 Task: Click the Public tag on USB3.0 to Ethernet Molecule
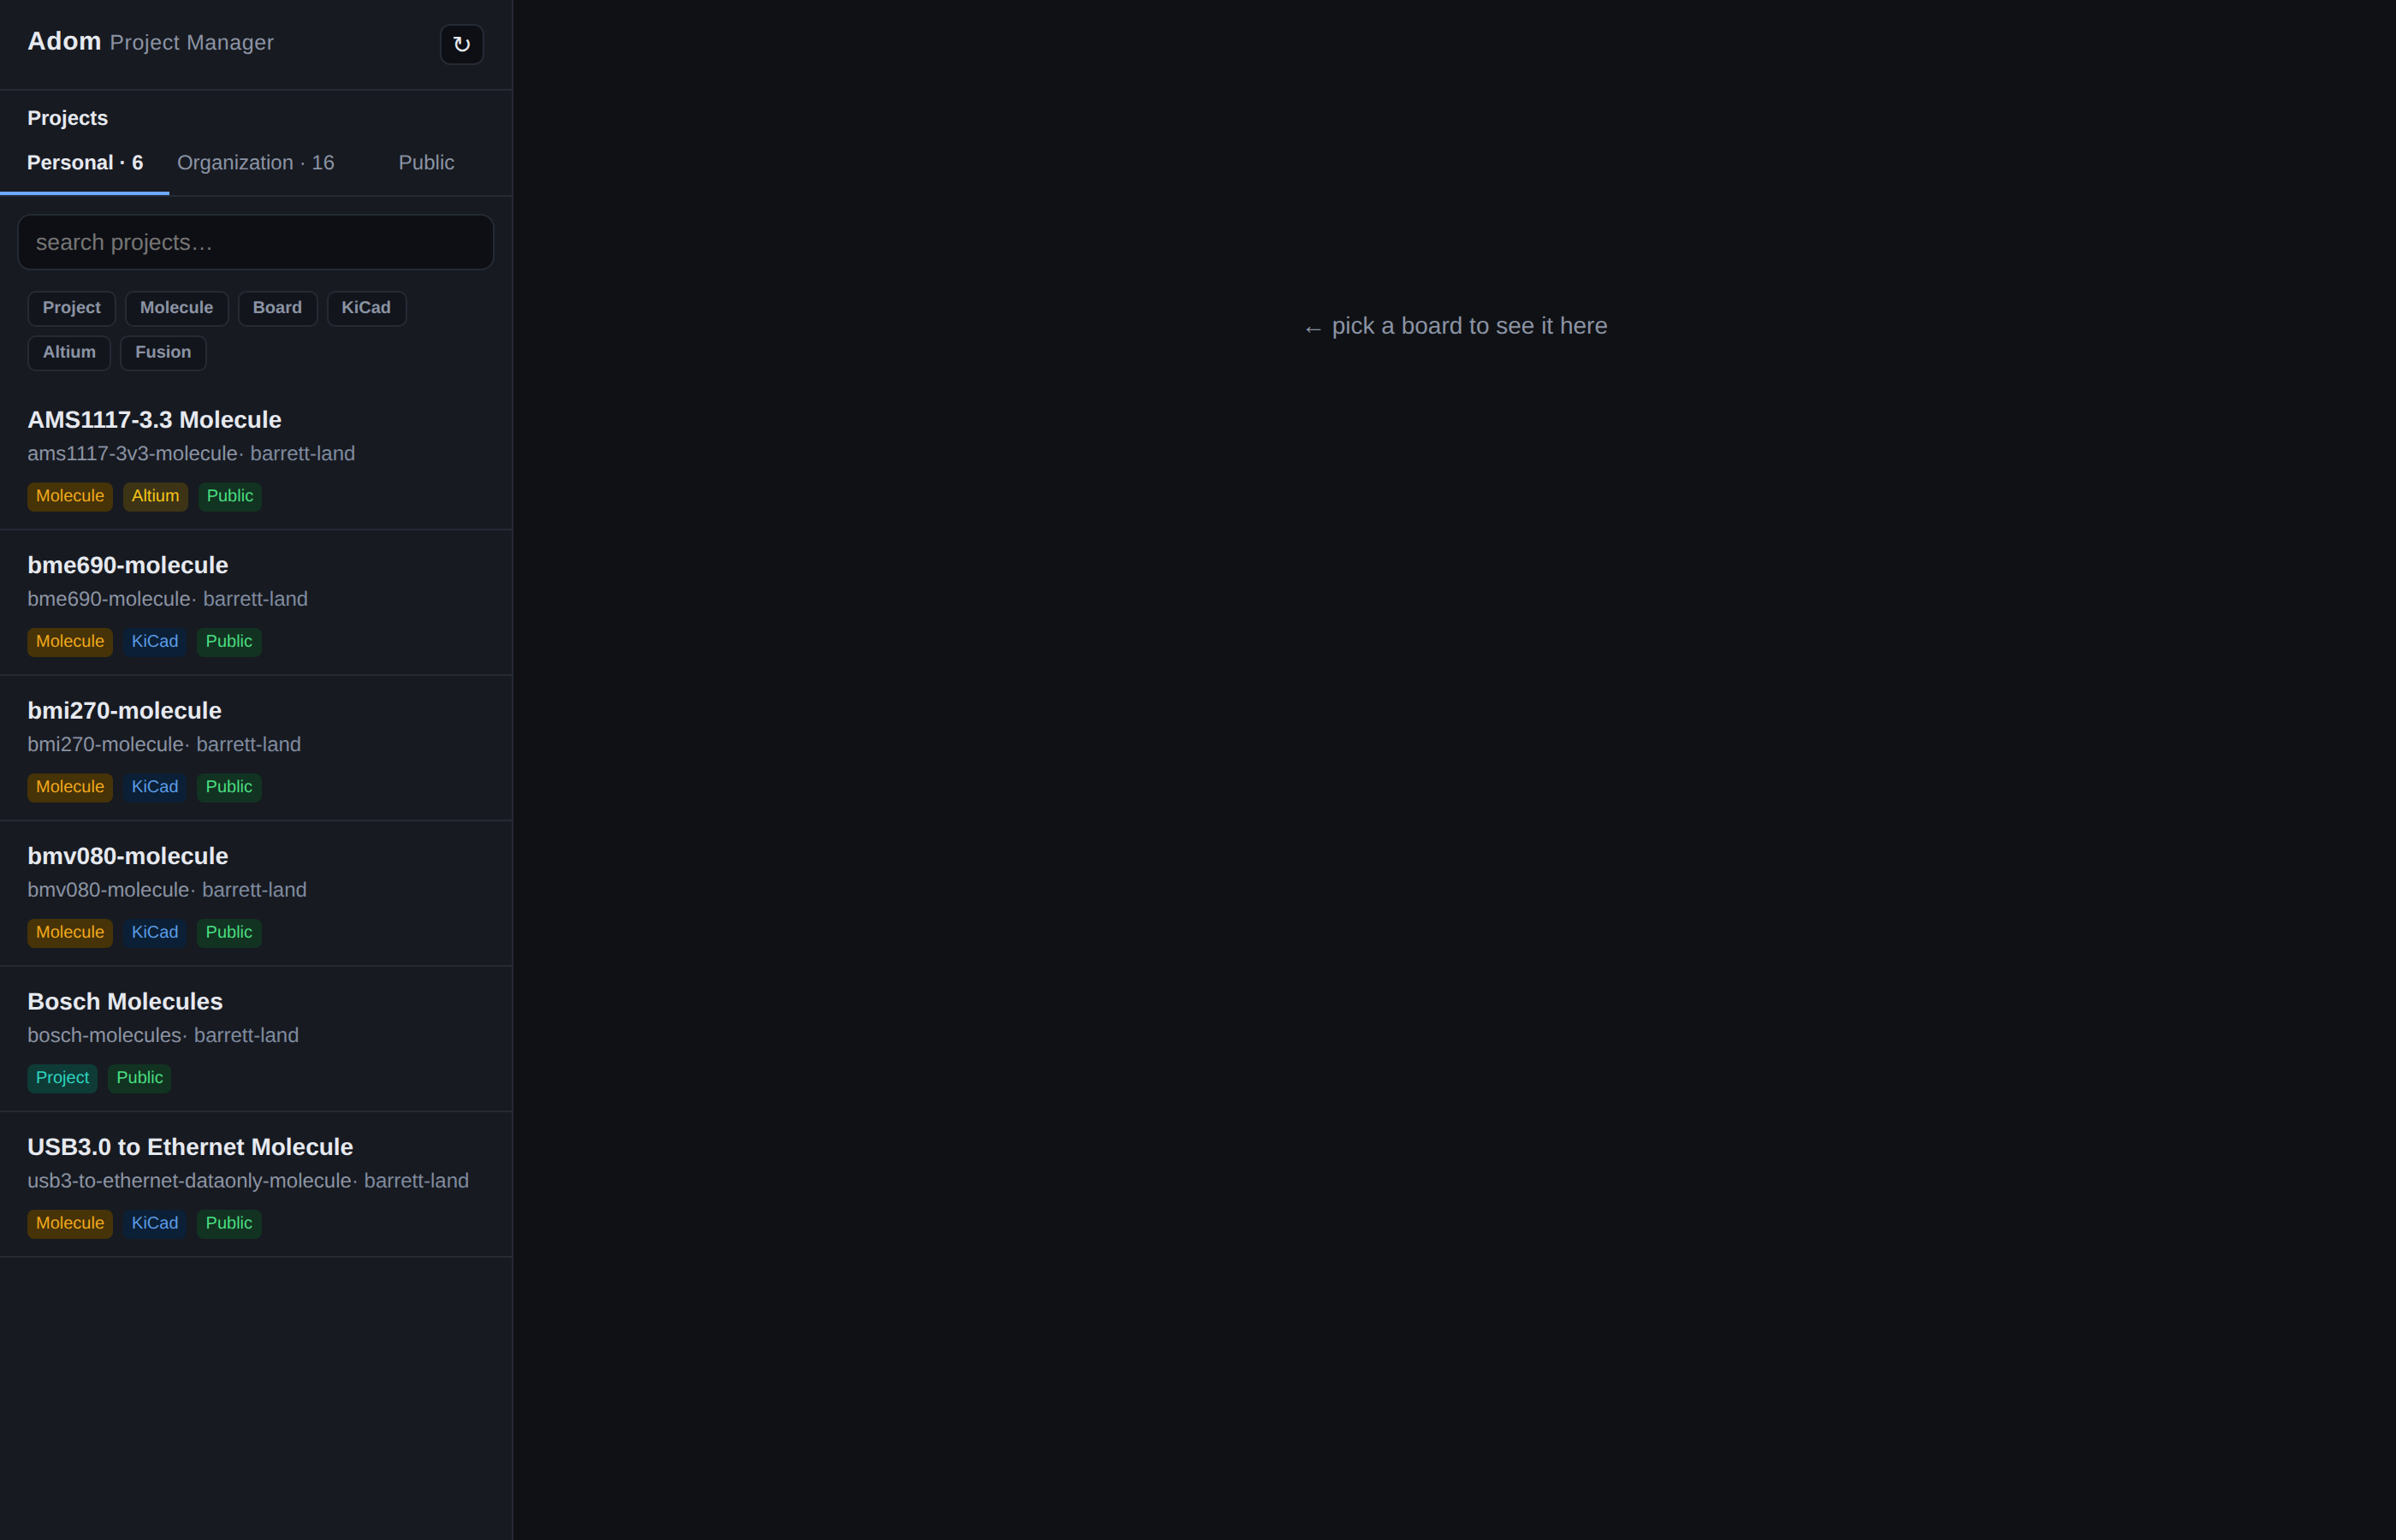pyautogui.click(x=229, y=1224)
